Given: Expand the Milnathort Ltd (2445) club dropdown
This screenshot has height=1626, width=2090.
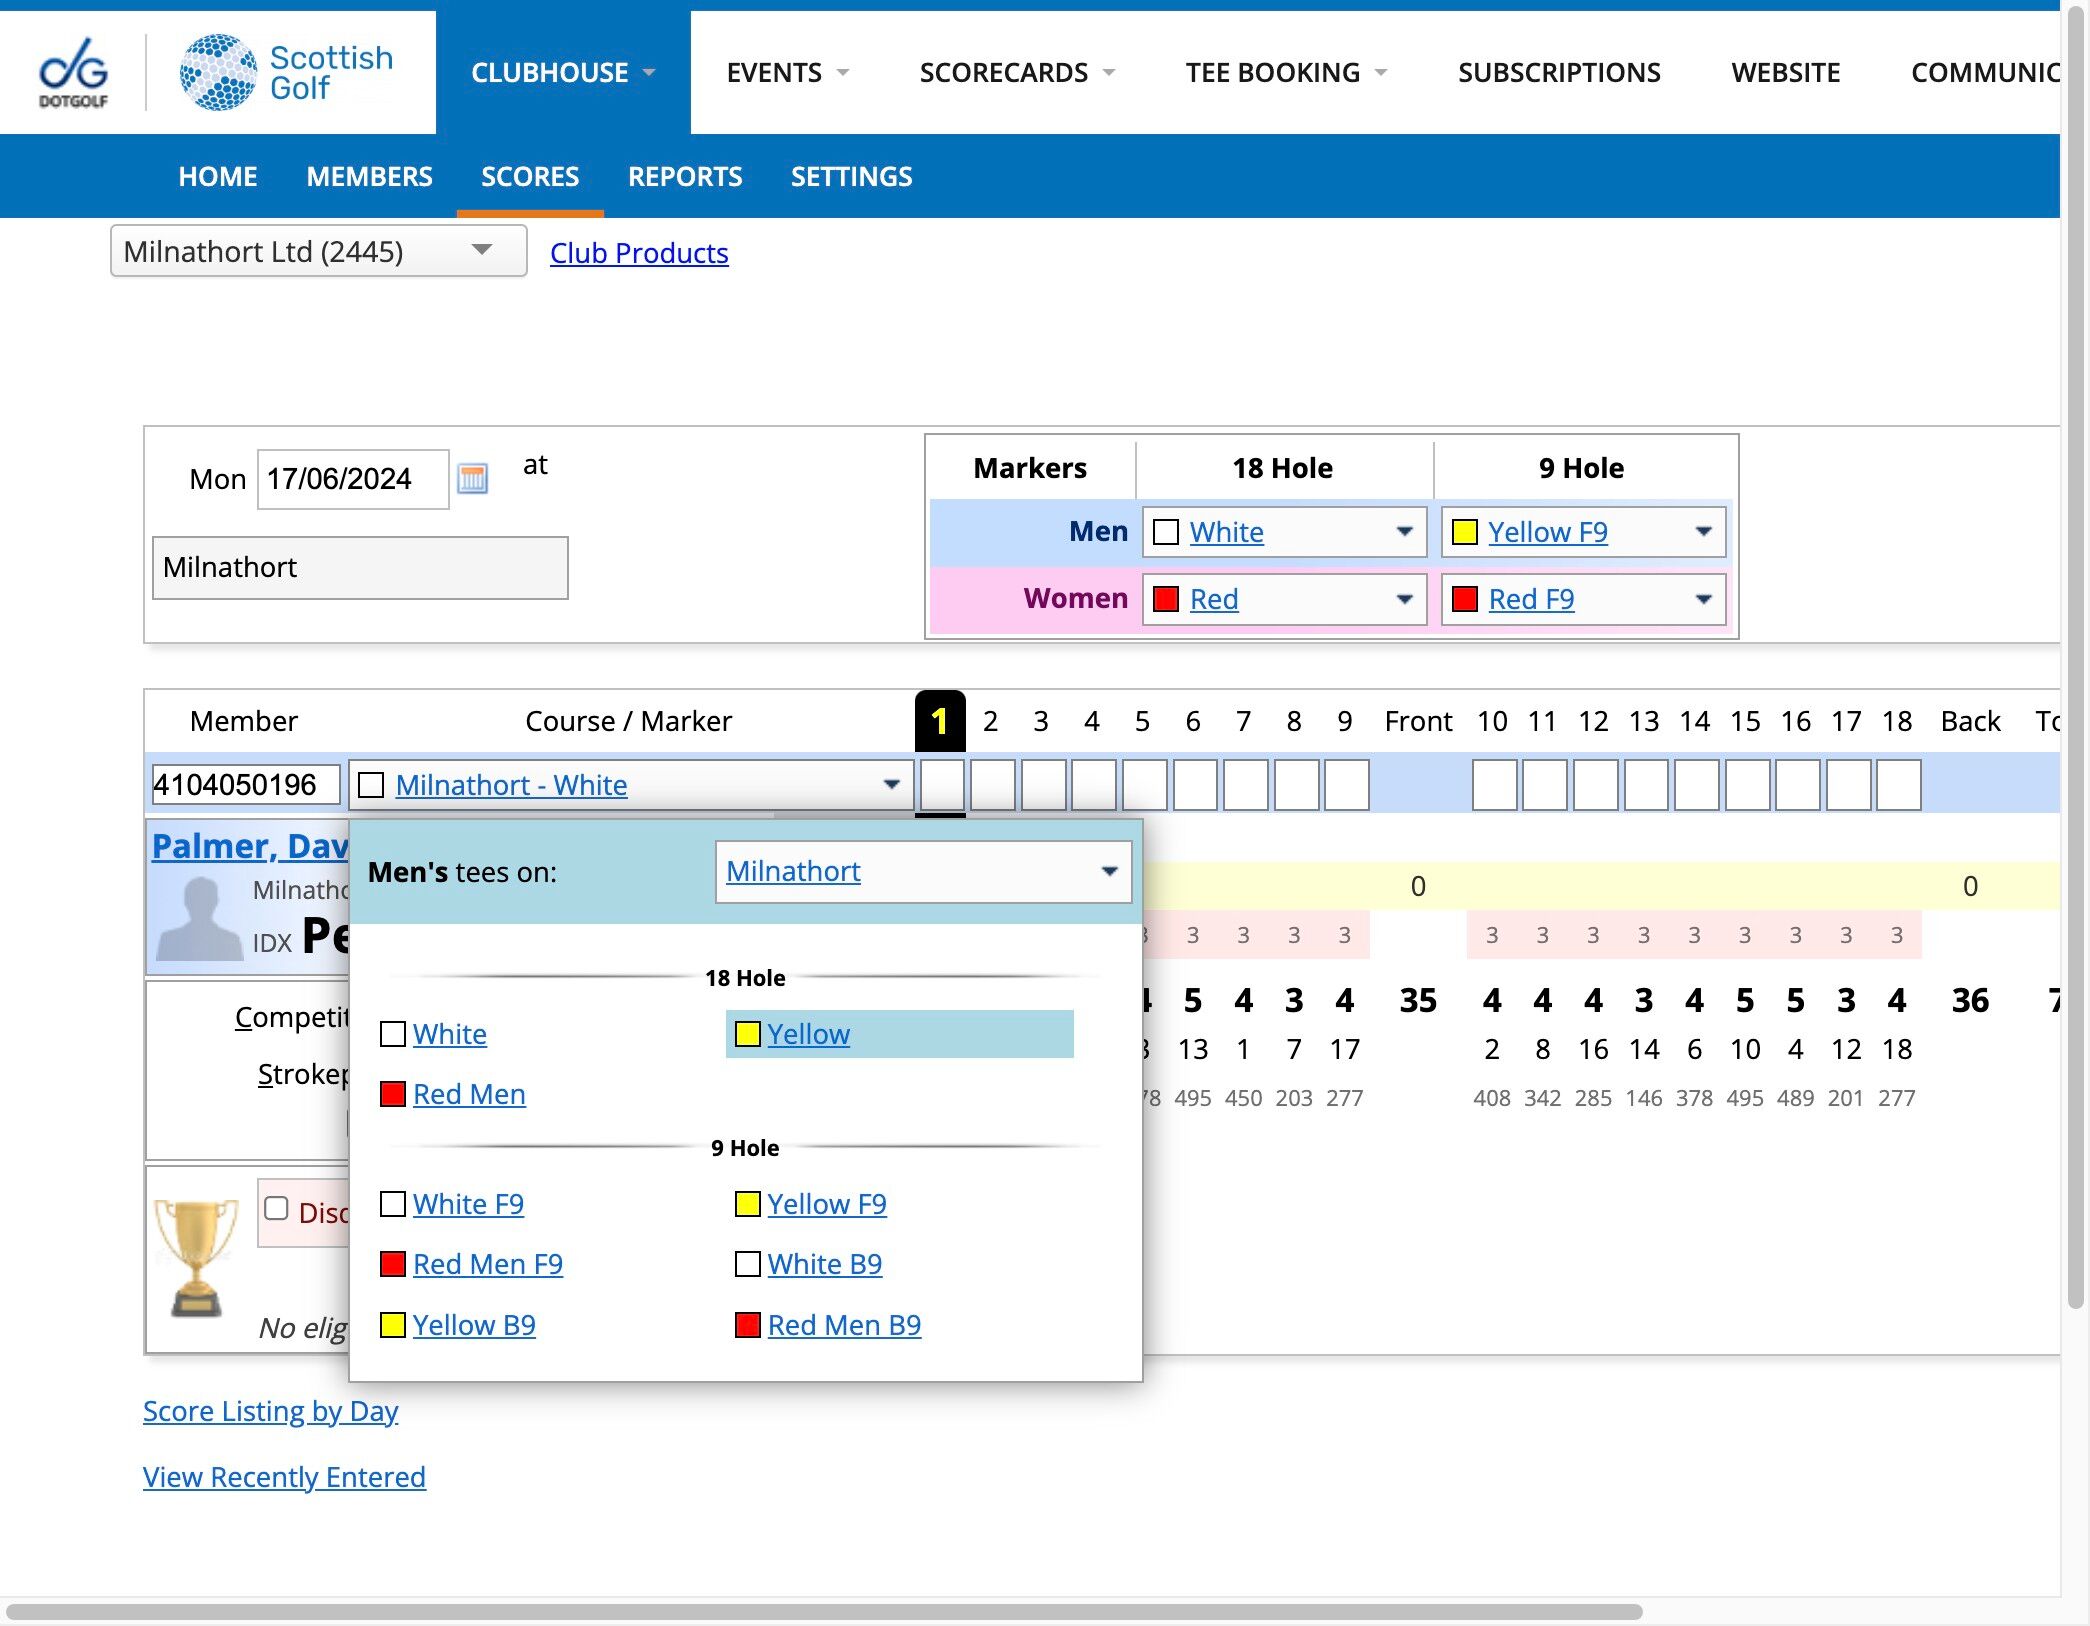Looking at the screenshot, I should click(318, 251).
